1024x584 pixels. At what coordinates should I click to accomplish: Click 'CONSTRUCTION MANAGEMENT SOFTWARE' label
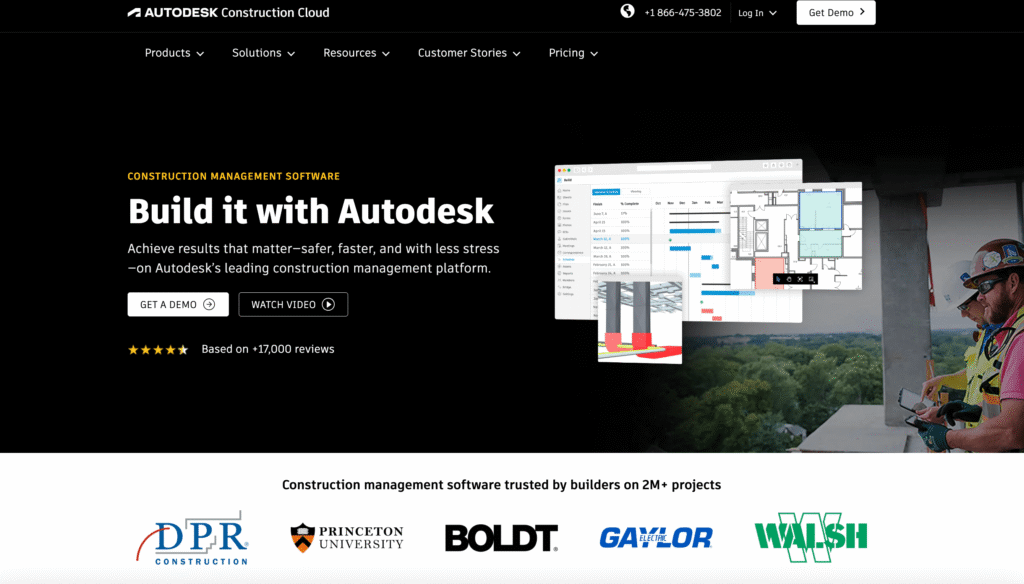click(x=234, y=176)
